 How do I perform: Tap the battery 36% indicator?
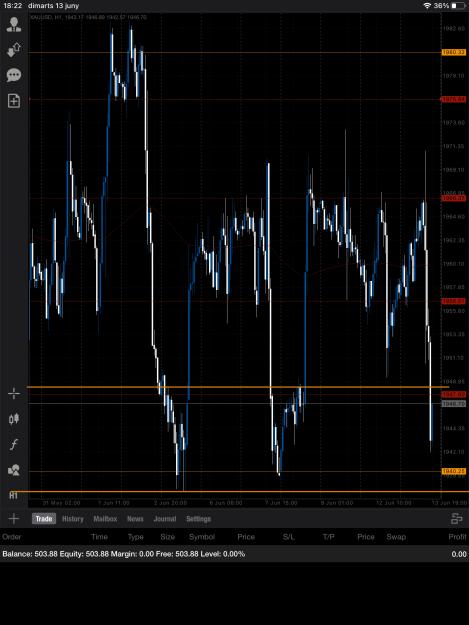[x=450, y=6]
